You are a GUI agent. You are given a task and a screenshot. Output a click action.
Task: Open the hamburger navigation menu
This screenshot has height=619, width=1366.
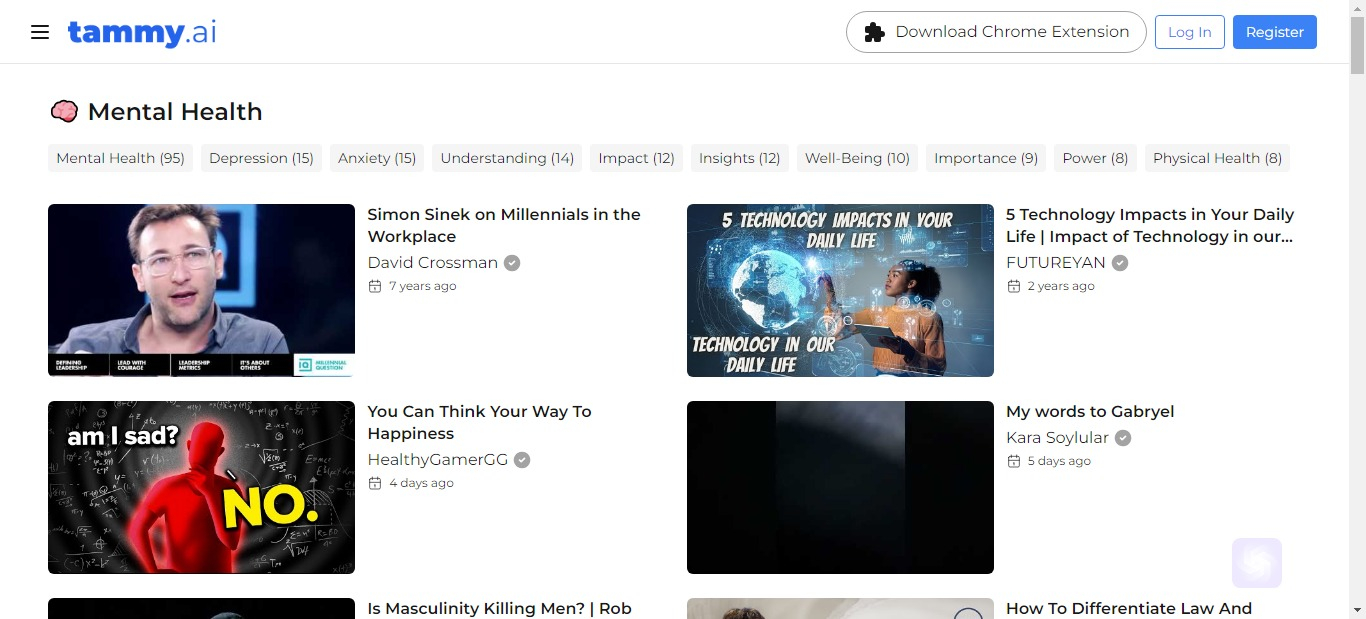pyautogui.click(x=40, y=32)
